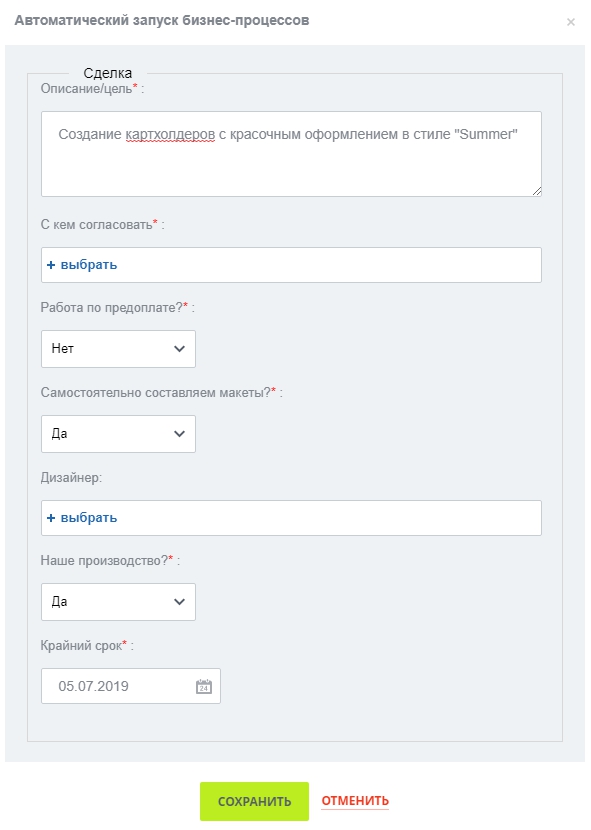The width and height of the screenshot is (591, 830).
Task: Open the Да combo under Самостоятельно составляем макеты
Action: coord(118,434)
